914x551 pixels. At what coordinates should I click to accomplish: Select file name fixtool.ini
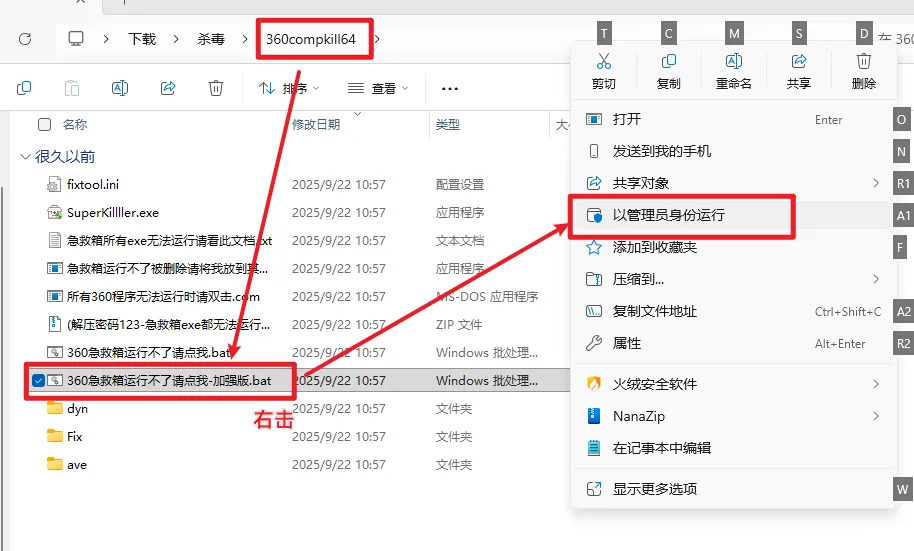pos(93,185)
